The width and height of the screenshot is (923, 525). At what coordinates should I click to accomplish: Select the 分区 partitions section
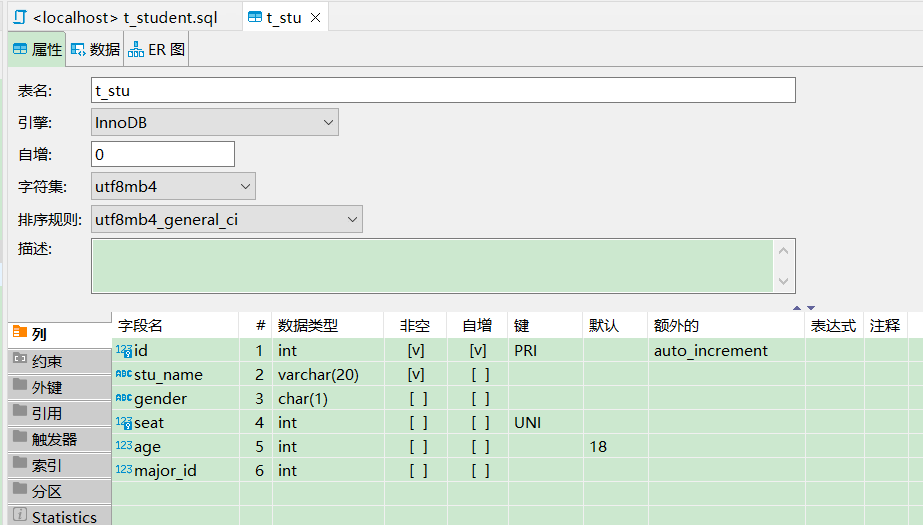click(59, 491)
